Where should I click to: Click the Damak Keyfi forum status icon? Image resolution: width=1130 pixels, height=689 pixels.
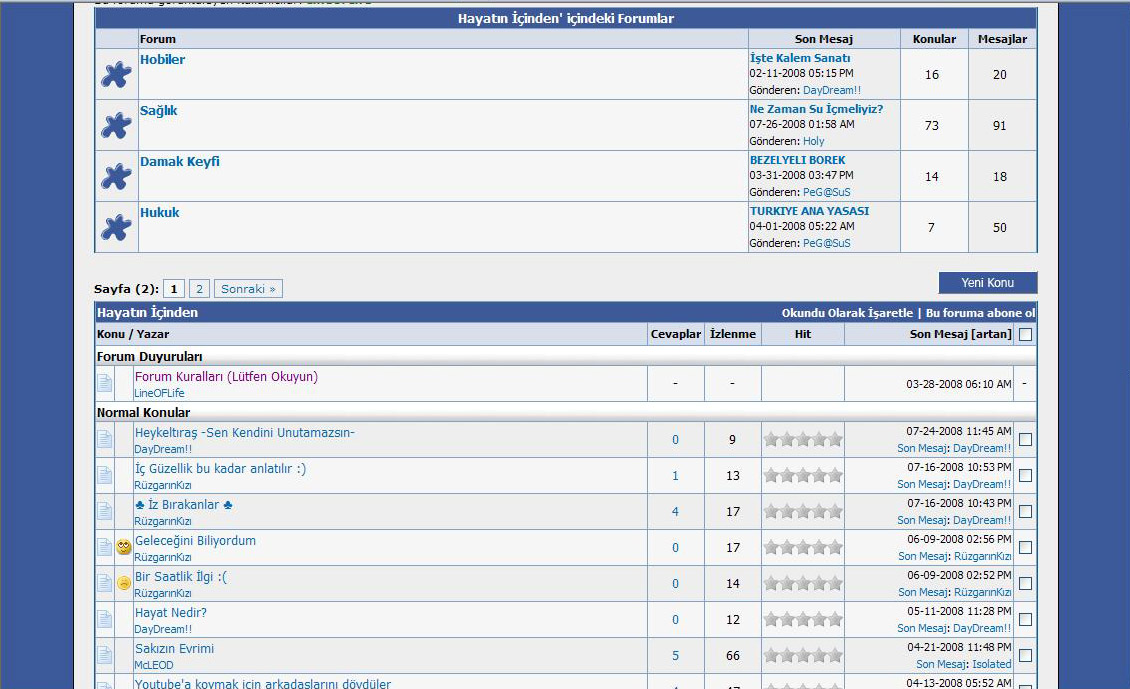(x=116, y=176)
